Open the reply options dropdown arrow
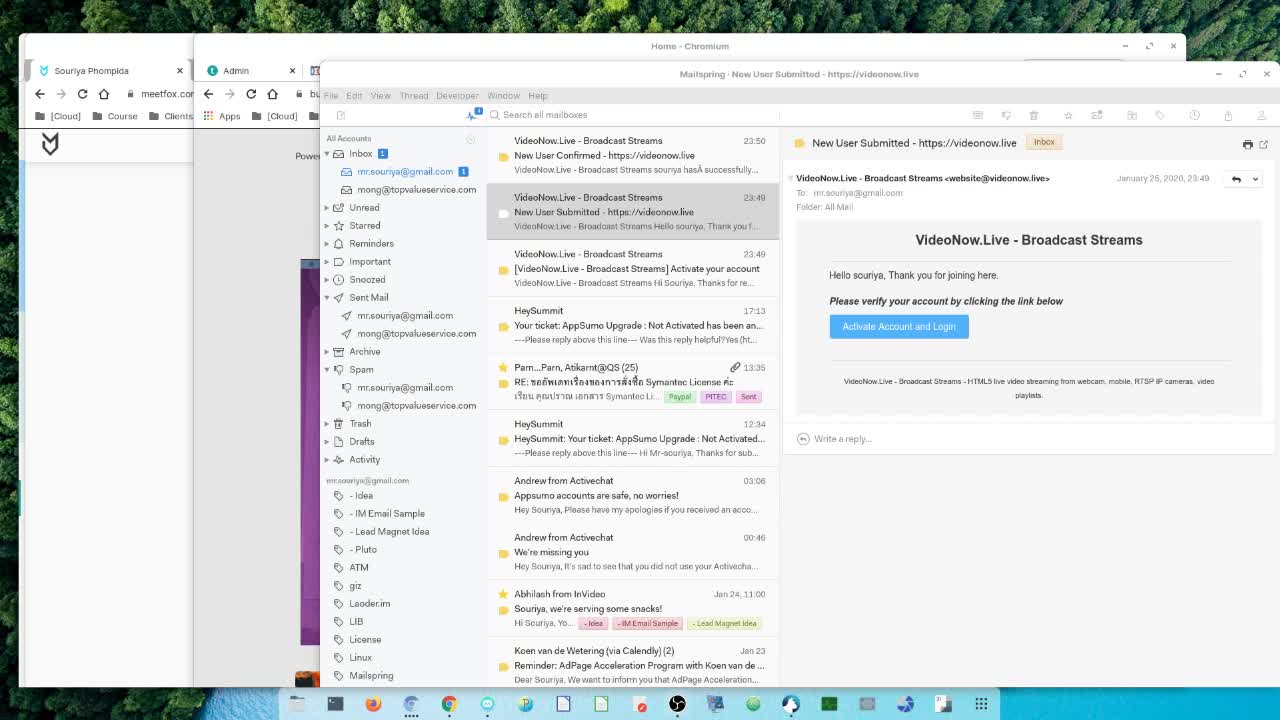This screenshot has height=720, width=1280. 1255,179
